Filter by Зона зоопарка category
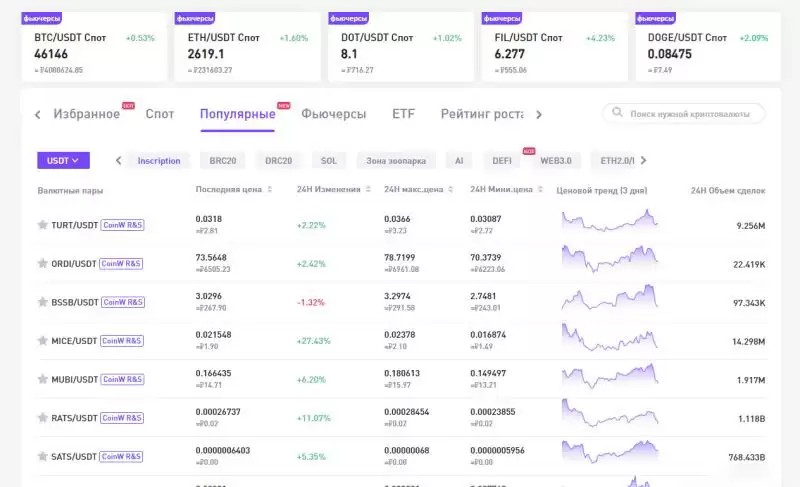This screenshot has height=487, width=800. [x=396, y=160]
